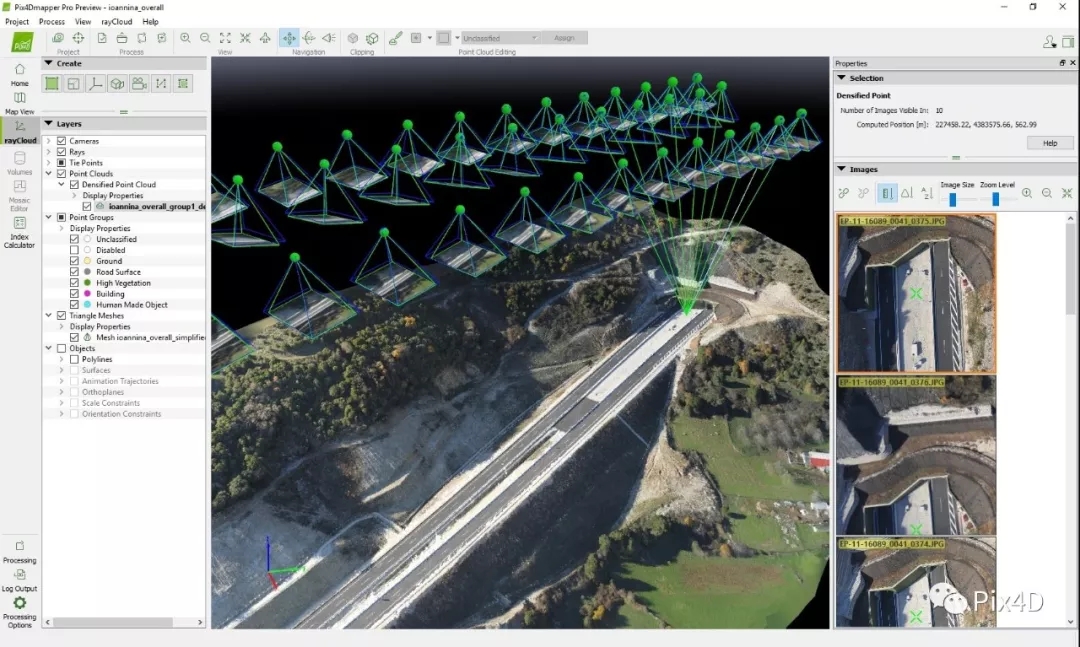Open the Index Calculator view

click(x=19, y=232)
